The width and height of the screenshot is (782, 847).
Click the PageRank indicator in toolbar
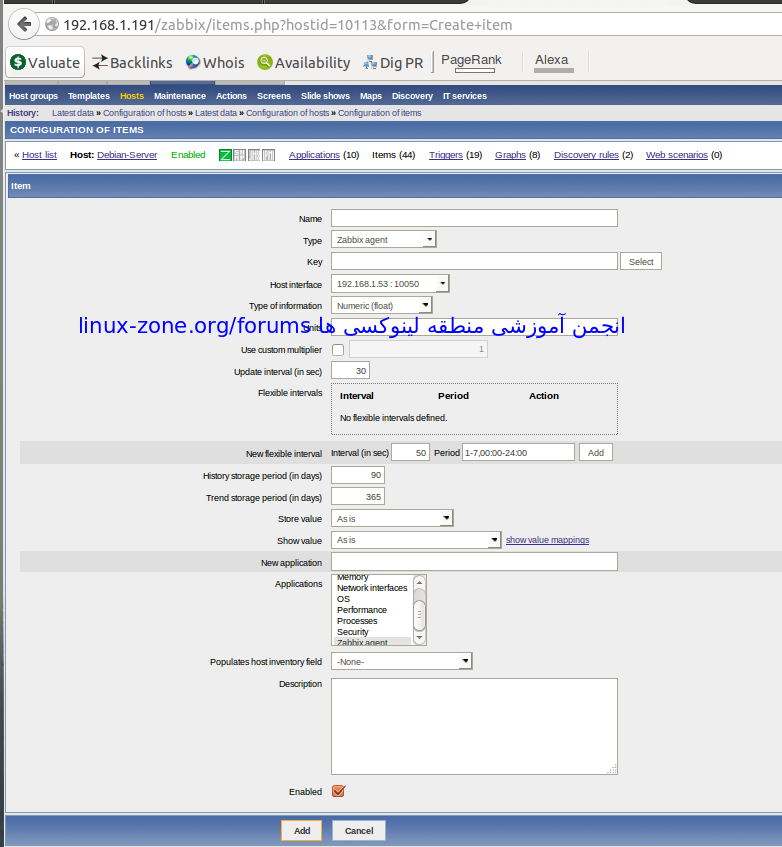point(471,61)
